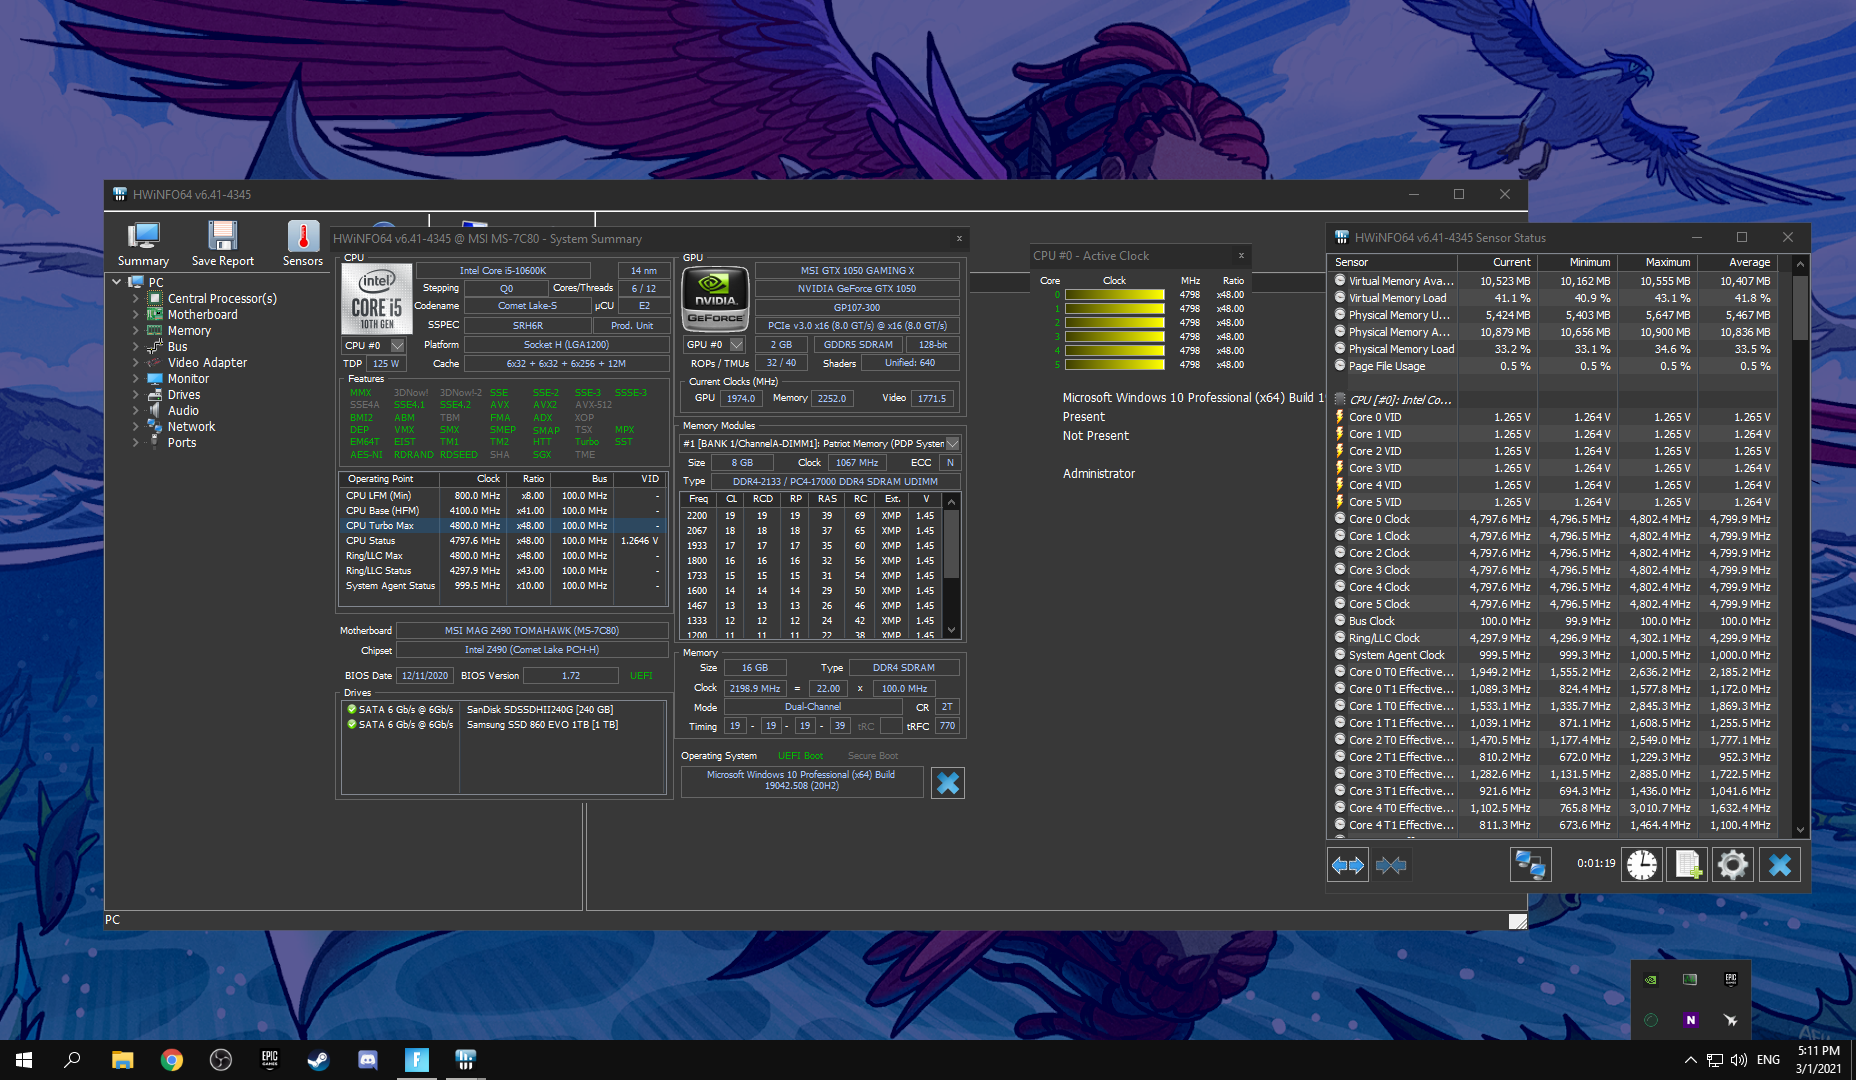Click the green circle tray icon
Screen dimensions: 1856x1080
(x=1651, y=1020)
